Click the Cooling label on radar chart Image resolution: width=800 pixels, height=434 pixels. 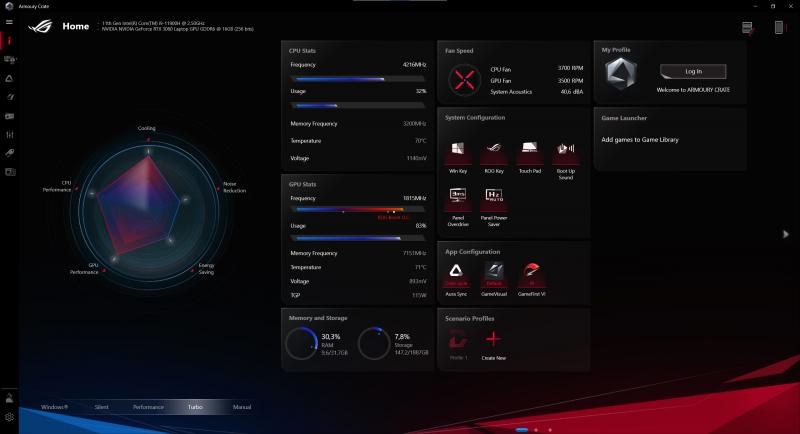coord(146,129)
